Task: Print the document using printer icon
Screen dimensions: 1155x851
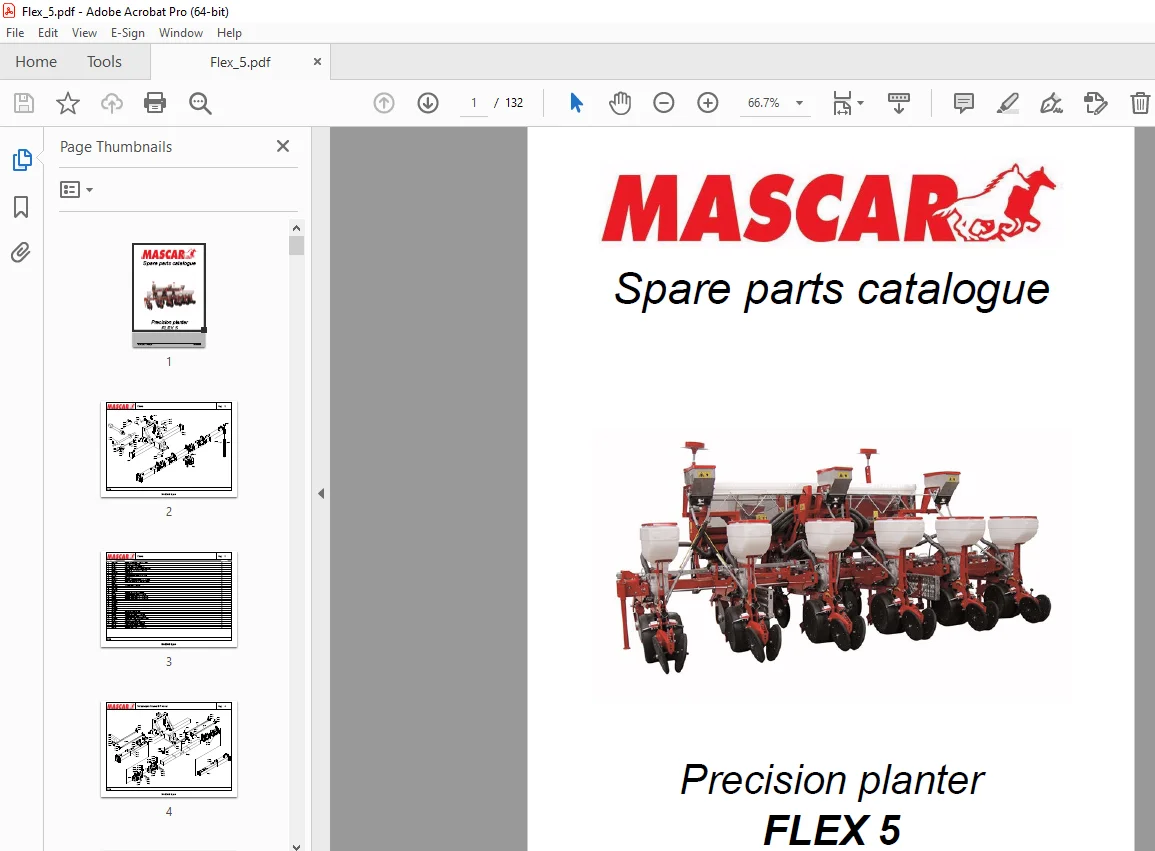Action: click(155, 103)
